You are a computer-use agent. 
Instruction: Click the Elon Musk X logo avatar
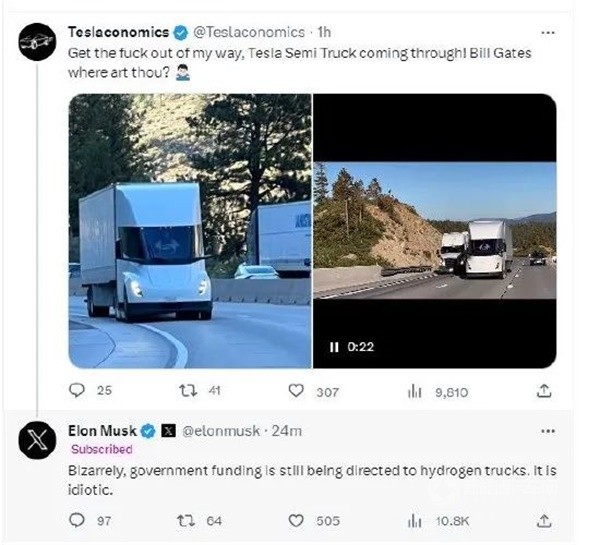(37, 443)
